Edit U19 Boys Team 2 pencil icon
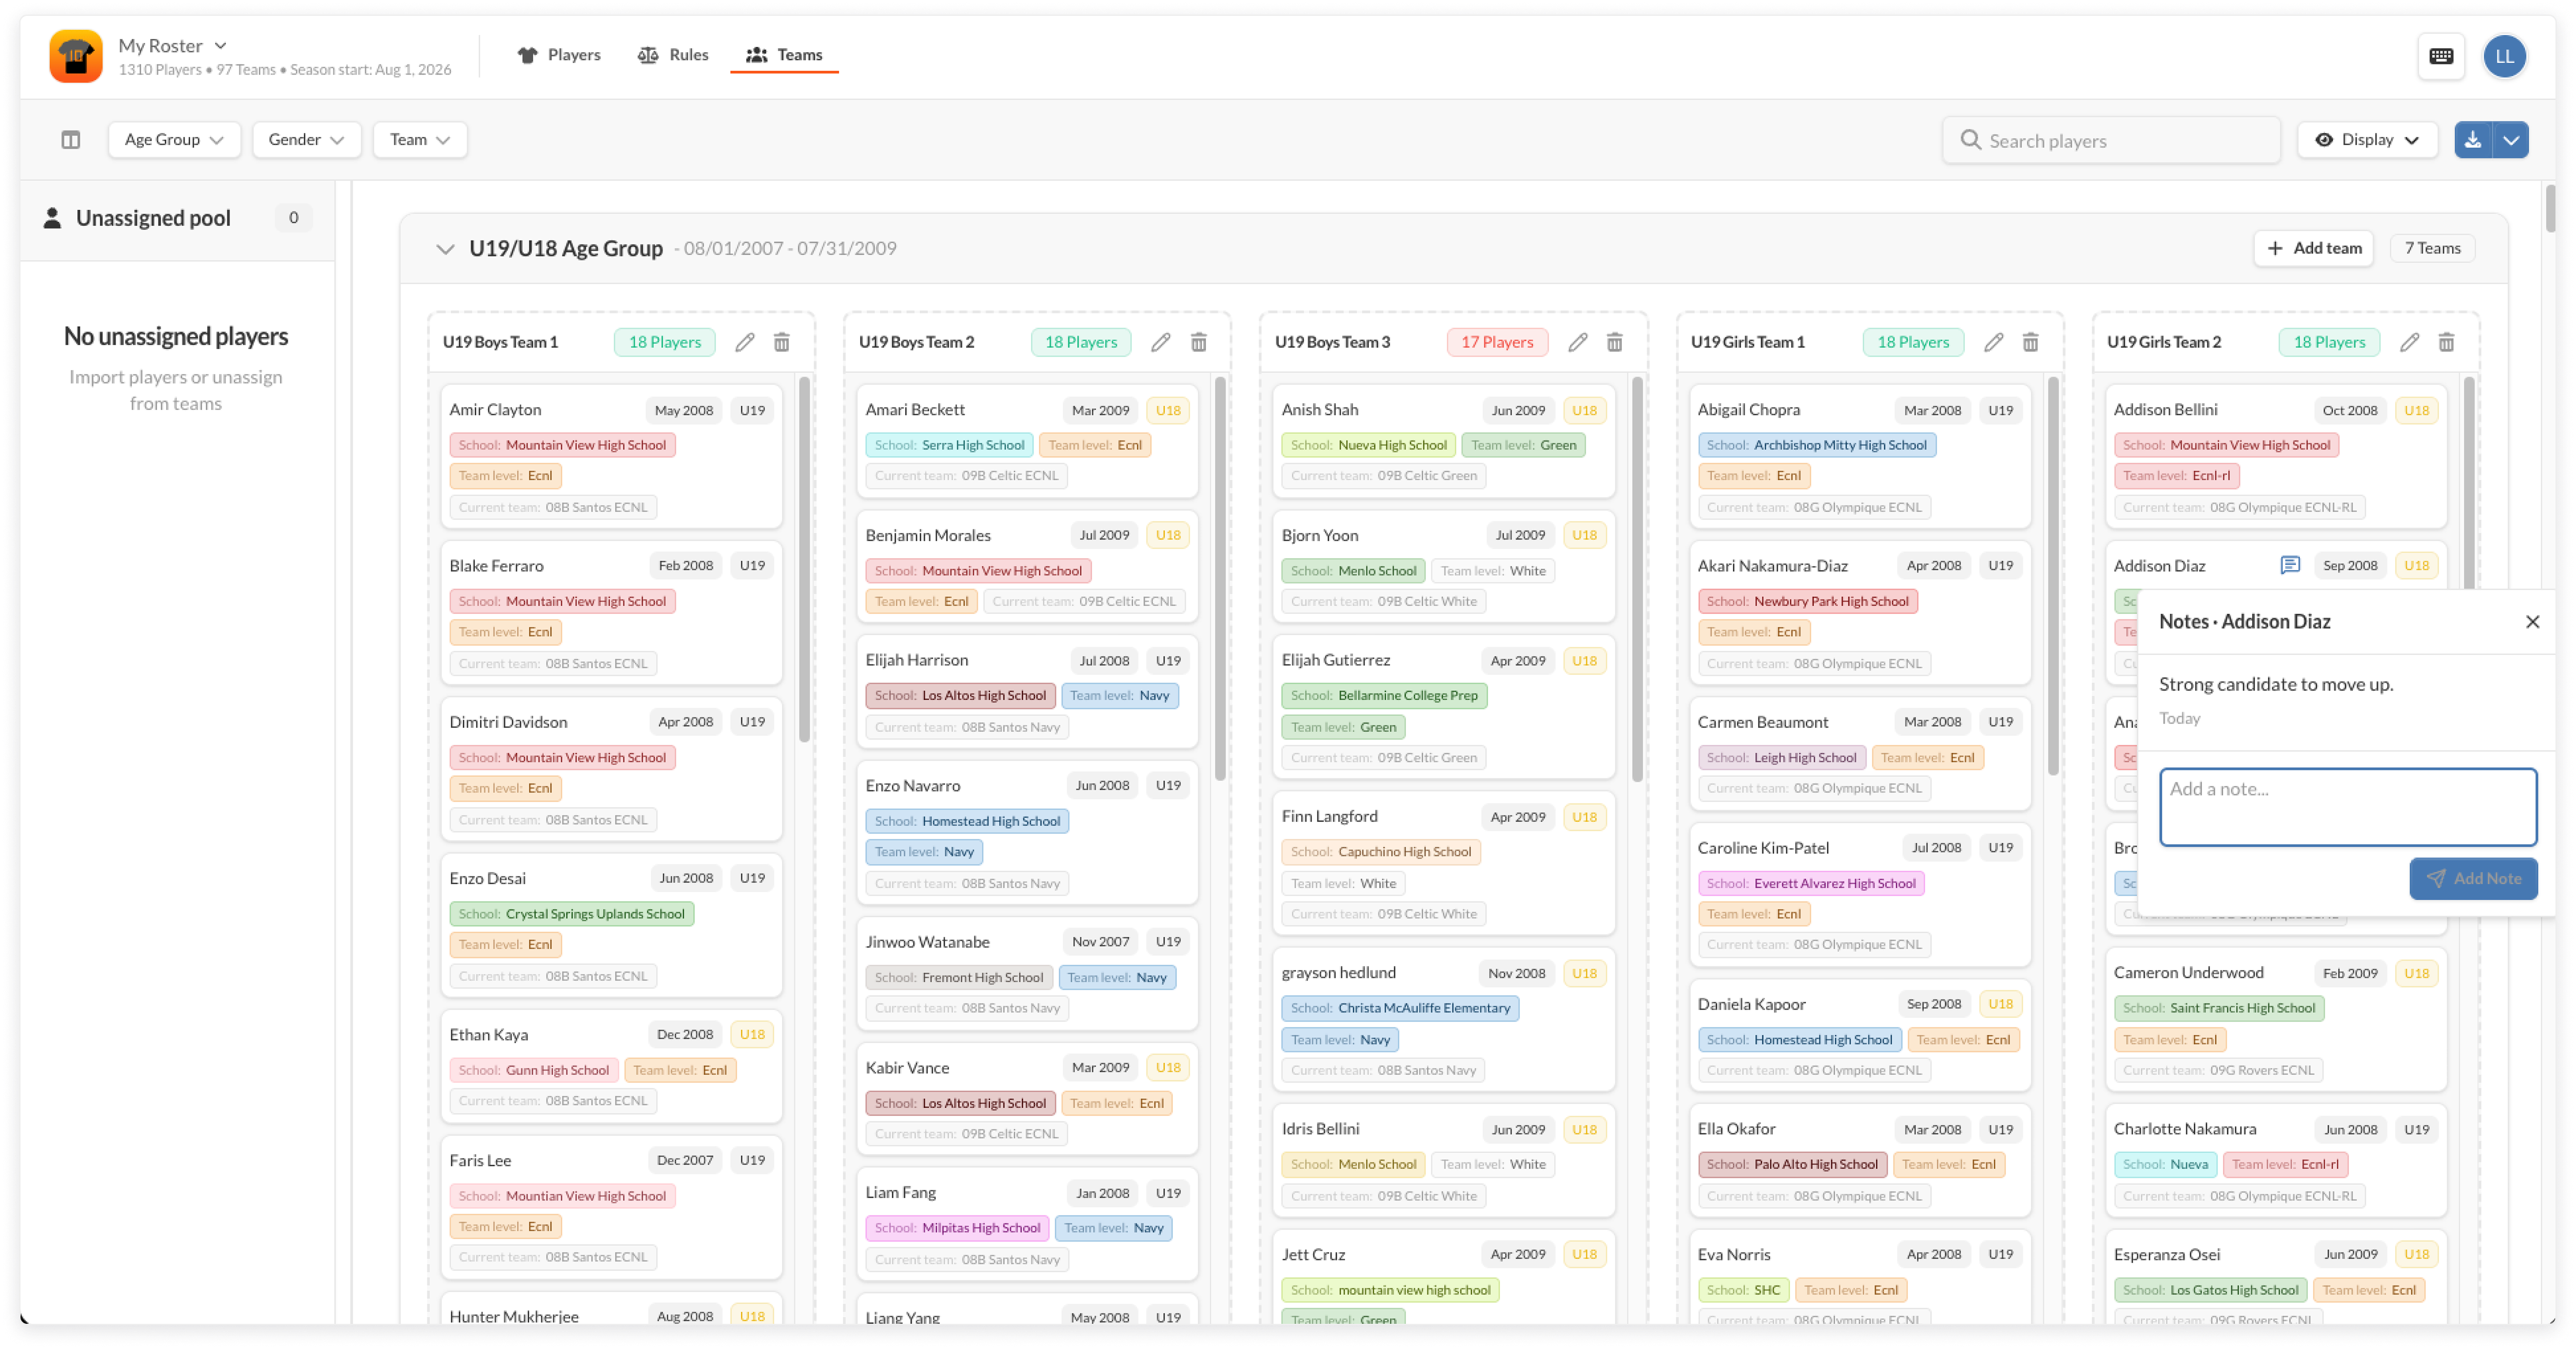This screenshot has height=1349, width=2576. pos(1161,342)
